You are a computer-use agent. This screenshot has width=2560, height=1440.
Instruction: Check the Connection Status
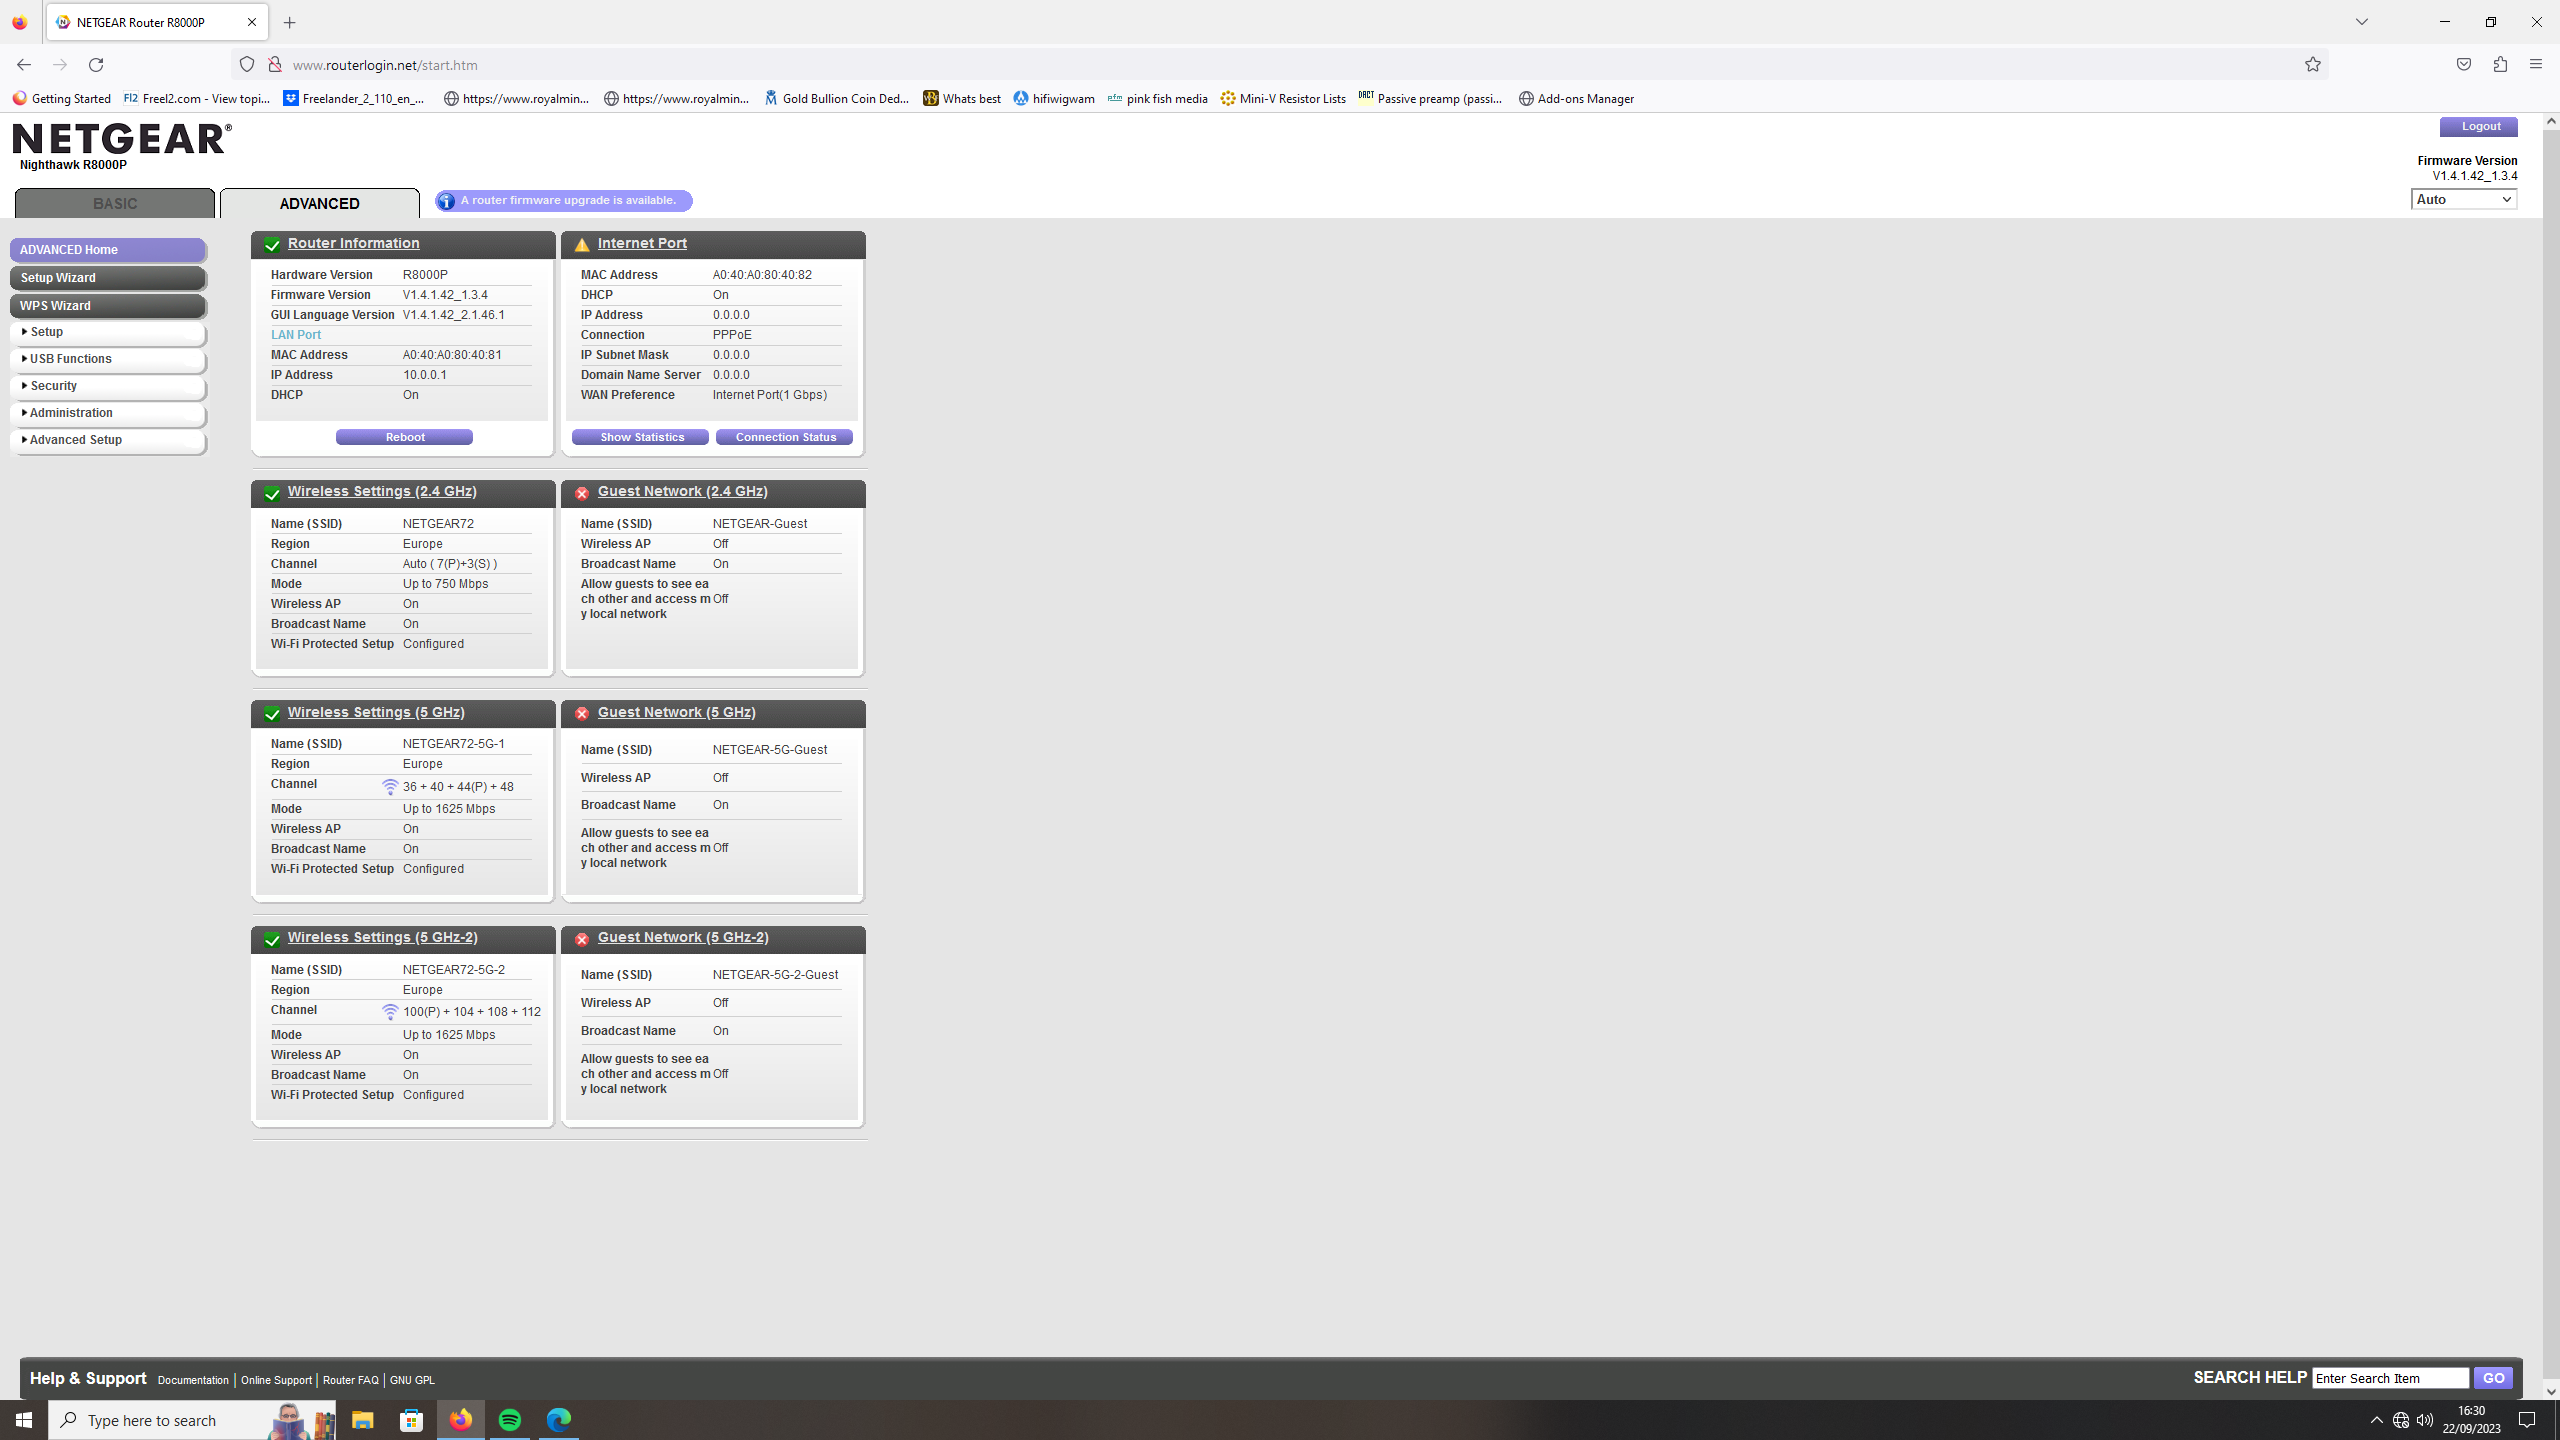coord(784,436)
